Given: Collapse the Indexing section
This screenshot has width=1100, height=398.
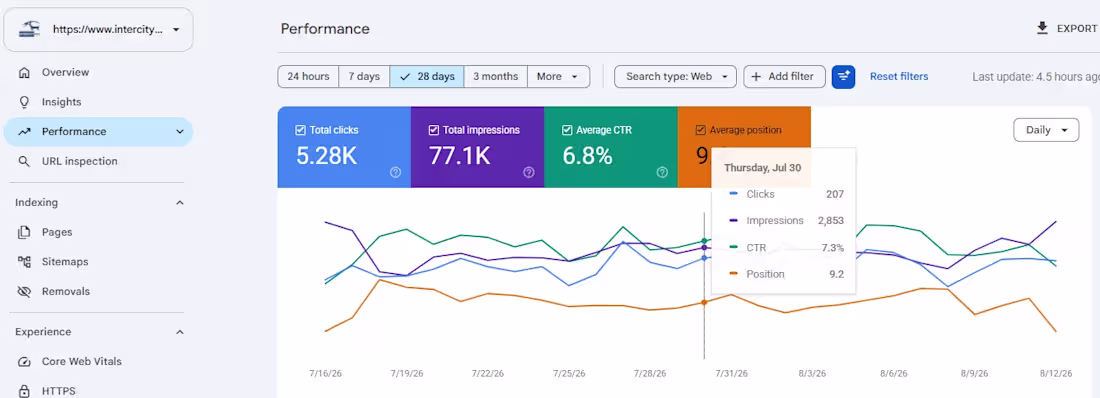Looking at the screenshot, I should pyautogui.click(x=180, y=203).
